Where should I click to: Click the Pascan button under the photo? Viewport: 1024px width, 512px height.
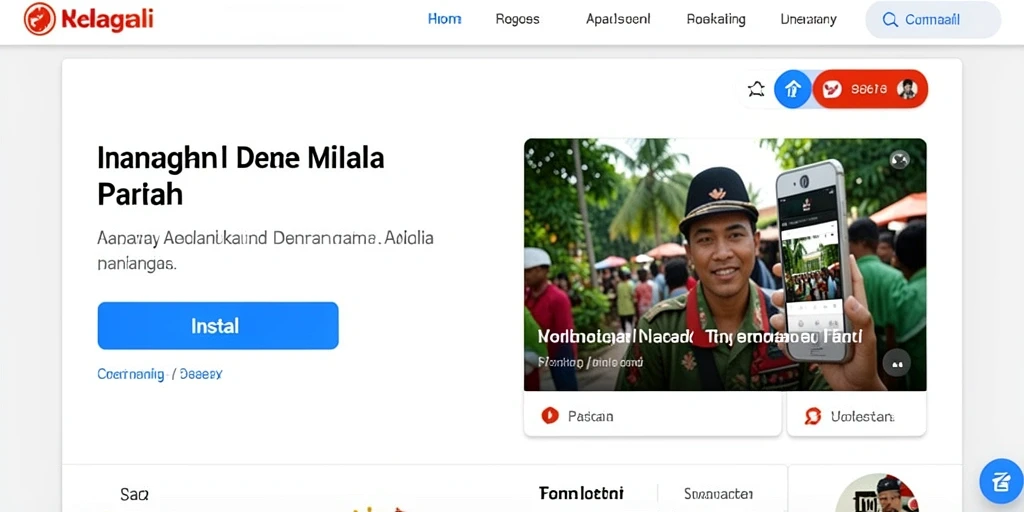point(652,415)
